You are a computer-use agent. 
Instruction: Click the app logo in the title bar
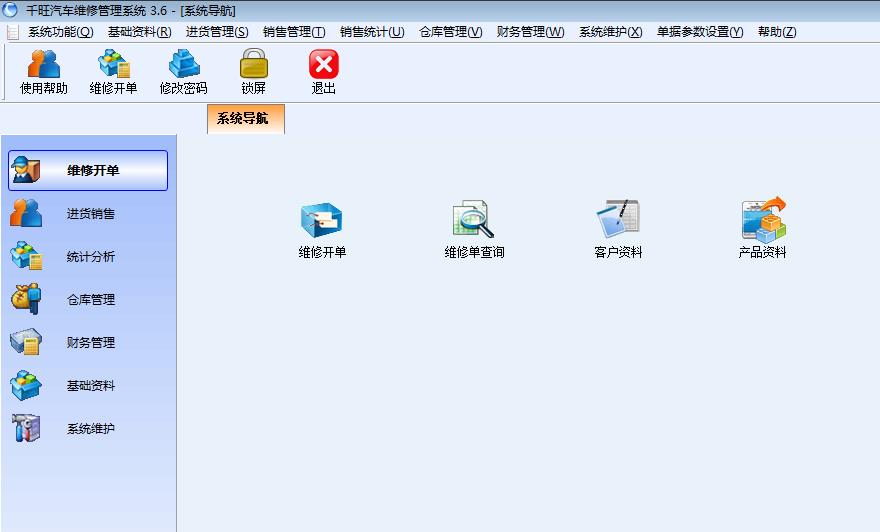pos(10,10)
